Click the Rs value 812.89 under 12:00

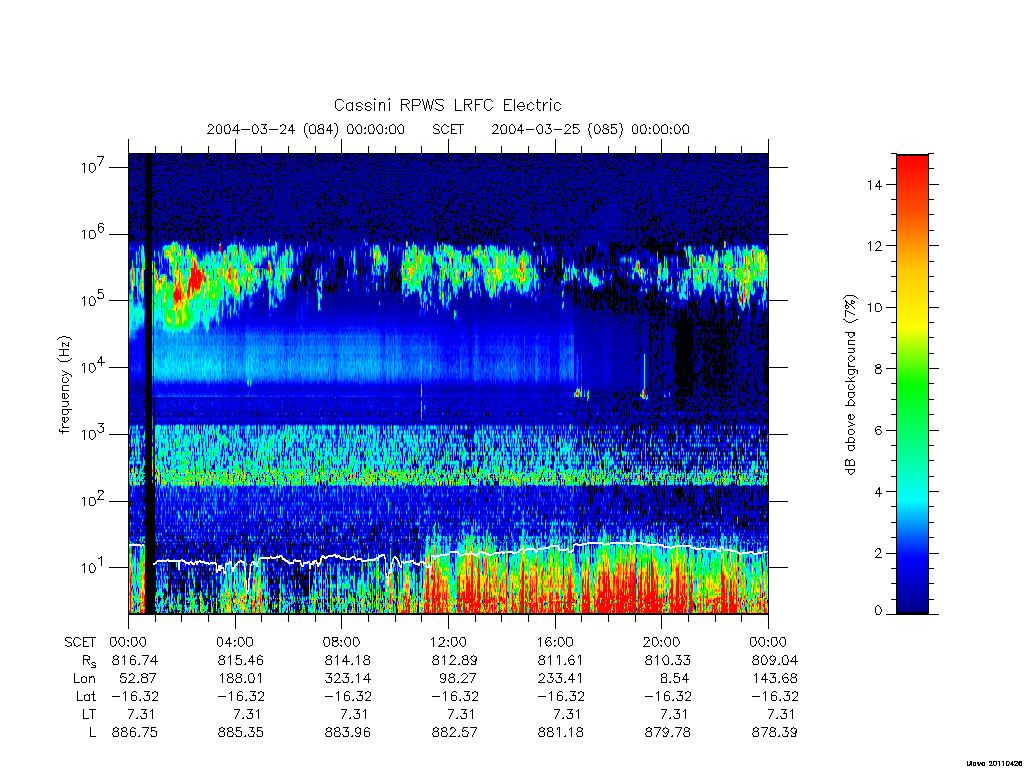[455, 660]
